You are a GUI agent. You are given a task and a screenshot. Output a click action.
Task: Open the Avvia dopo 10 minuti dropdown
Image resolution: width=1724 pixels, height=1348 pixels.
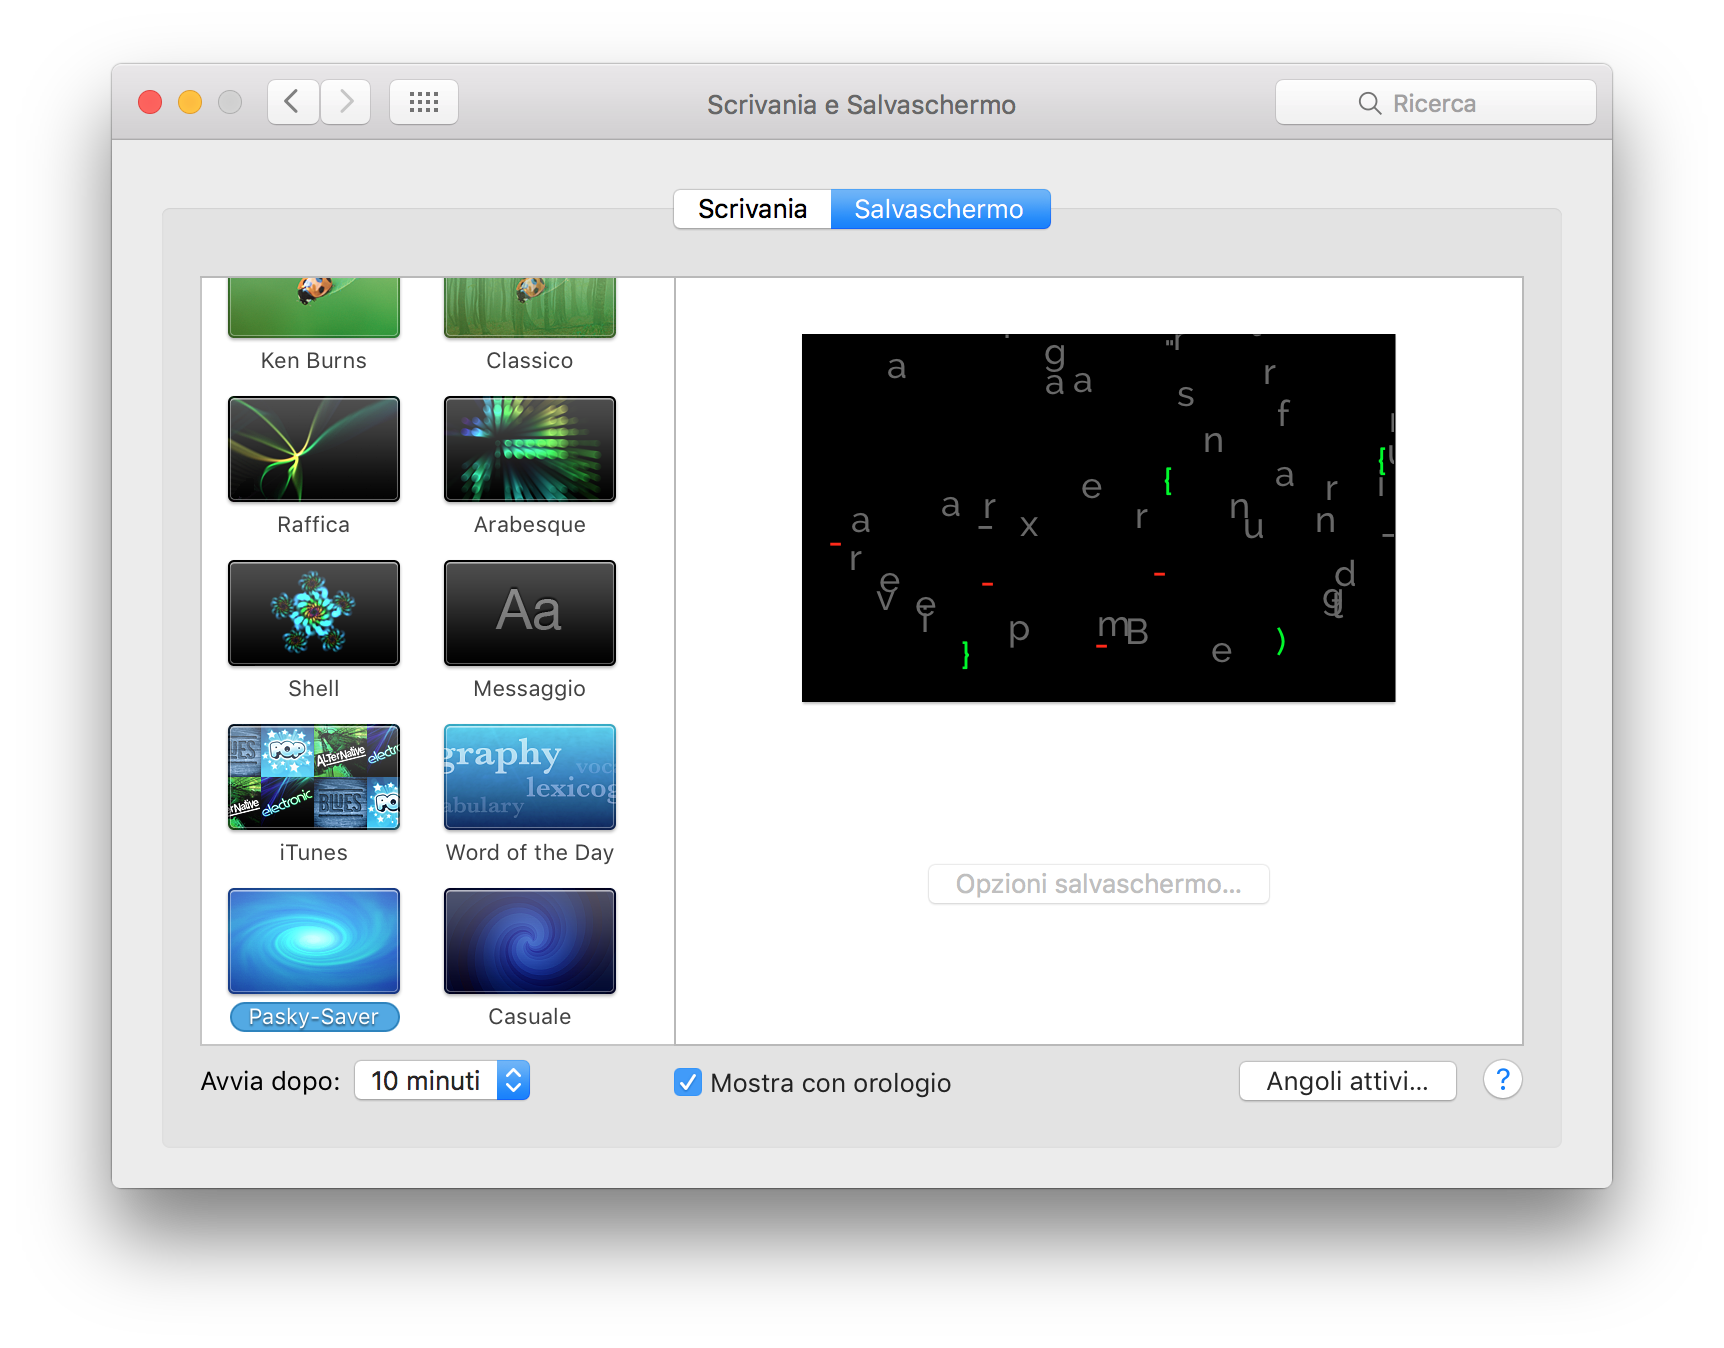tap(442, 1081)
